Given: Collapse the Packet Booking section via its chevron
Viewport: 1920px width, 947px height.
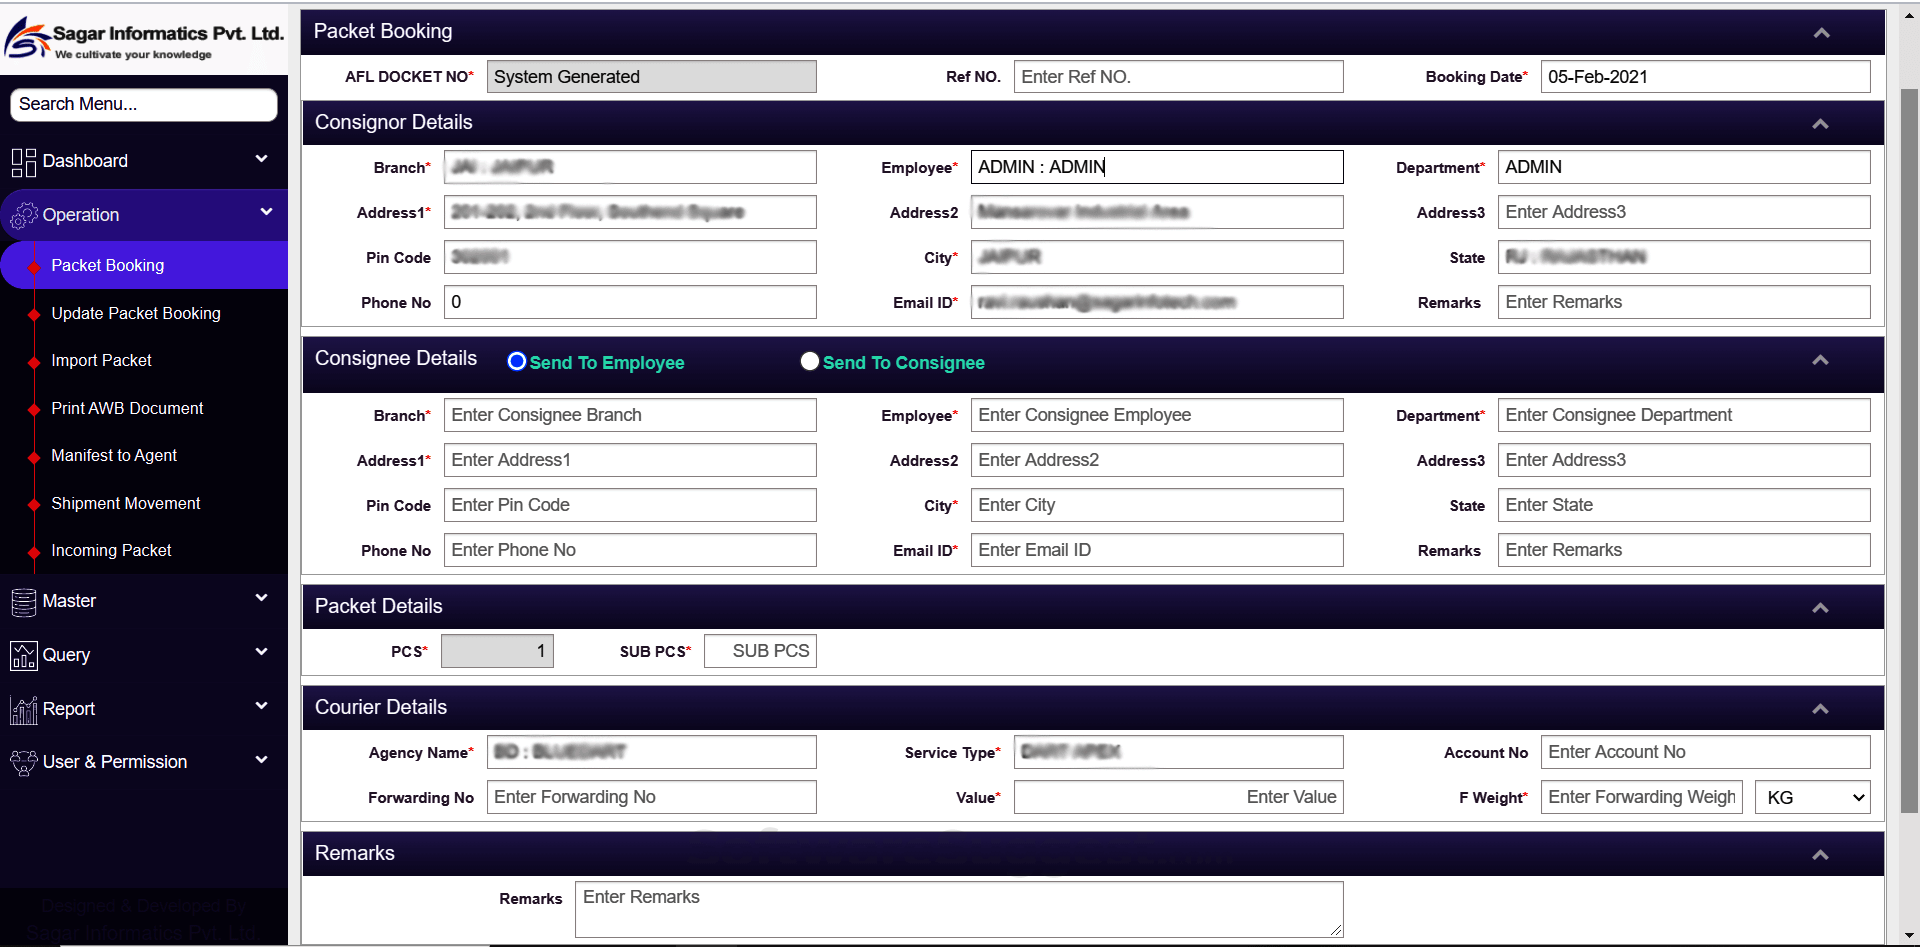Looking at the screenshot, I should [1821, 32].
